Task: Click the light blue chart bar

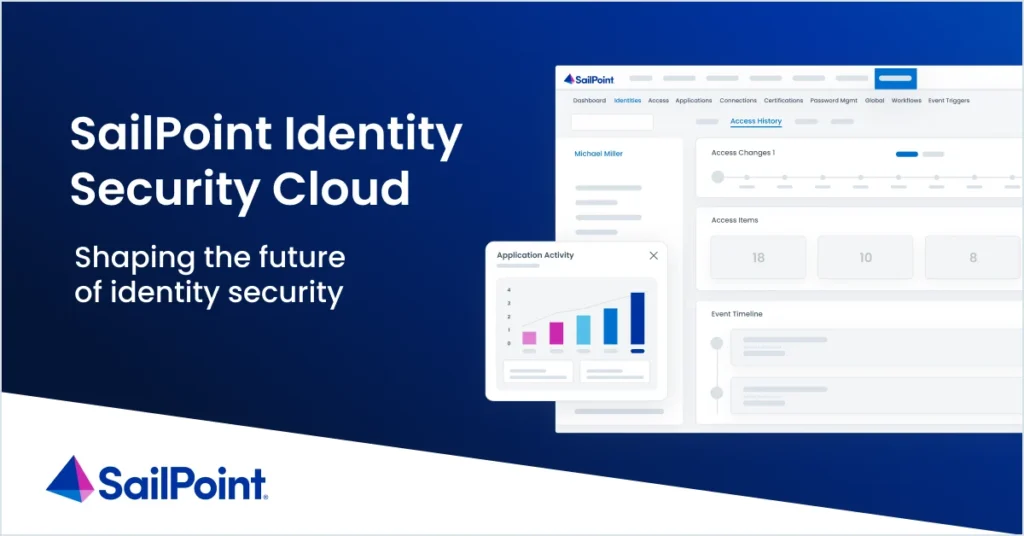Action: point(583,330)
